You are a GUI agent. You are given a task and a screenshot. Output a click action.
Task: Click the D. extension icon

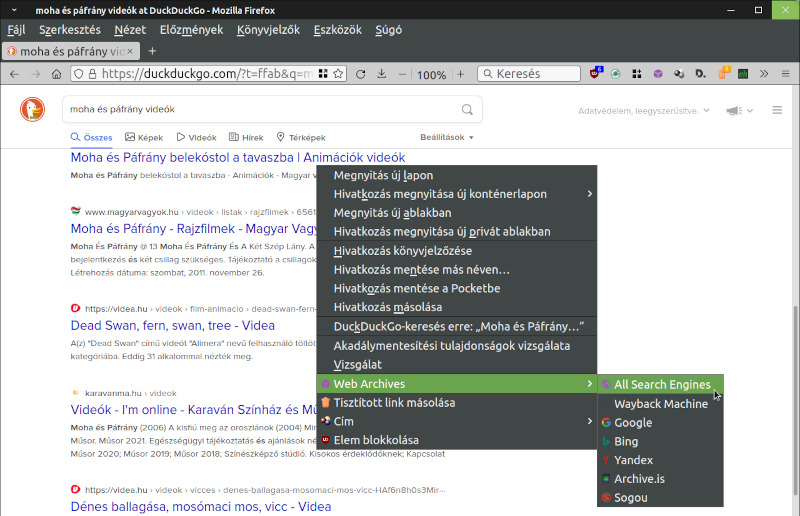tap(701, 74)
